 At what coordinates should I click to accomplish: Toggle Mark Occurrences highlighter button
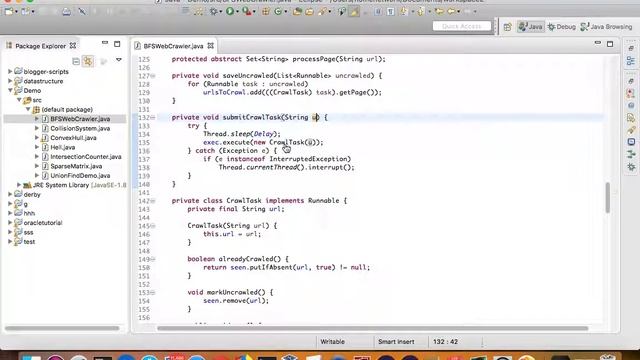[x=354, y=11]
